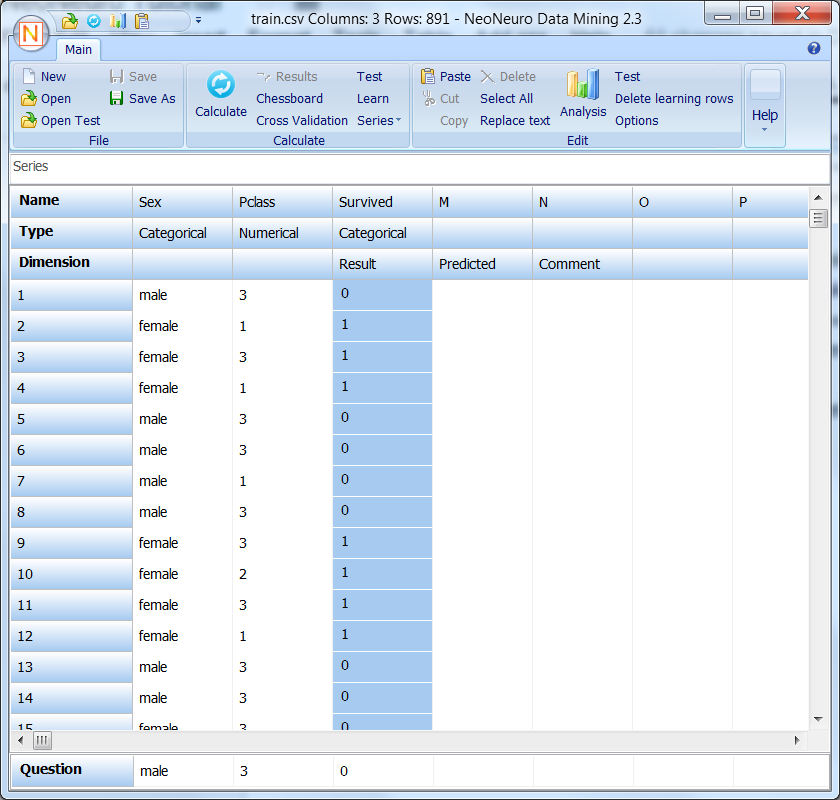840x800 pixels.
Task: Click the horizontal scrollbar thumb
Action: coord(42,741)
